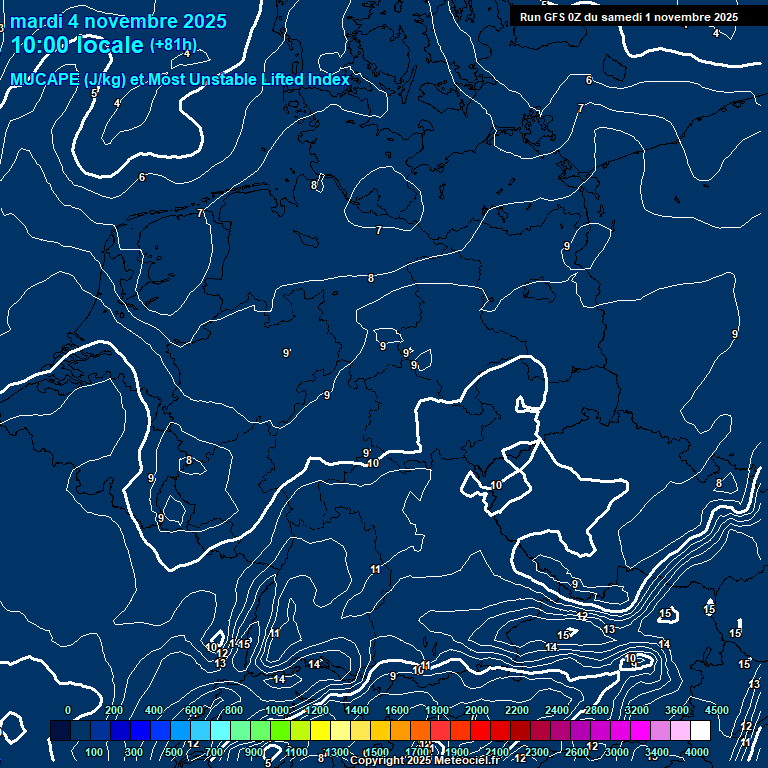768x768 pixels.
Task: Click the '100' legend value label
Action: point(94,752)
